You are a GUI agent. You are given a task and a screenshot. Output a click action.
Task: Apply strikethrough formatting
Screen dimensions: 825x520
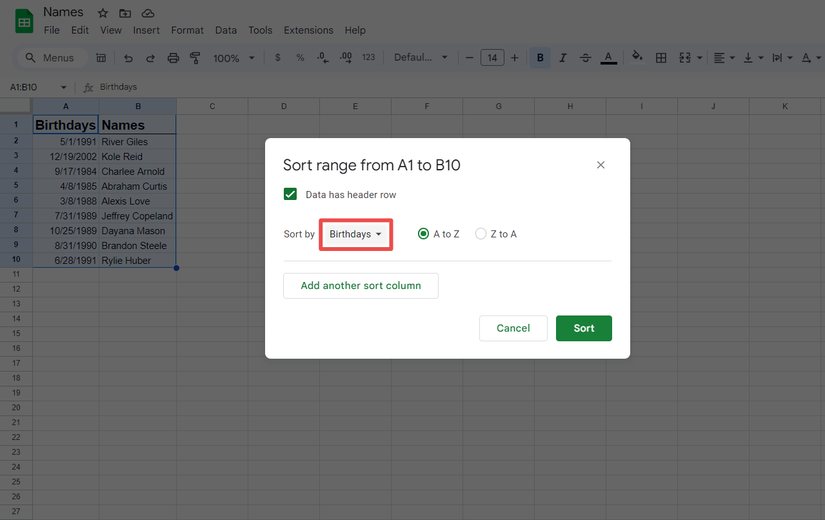585,58
